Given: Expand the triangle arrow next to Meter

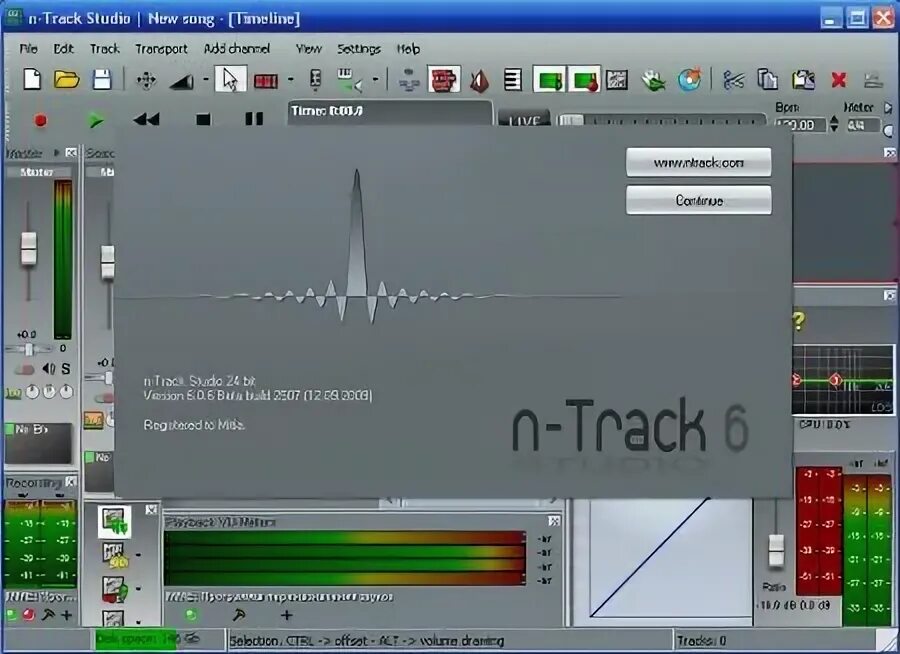Looking at the screenshot, I should (x=888, y=107).
